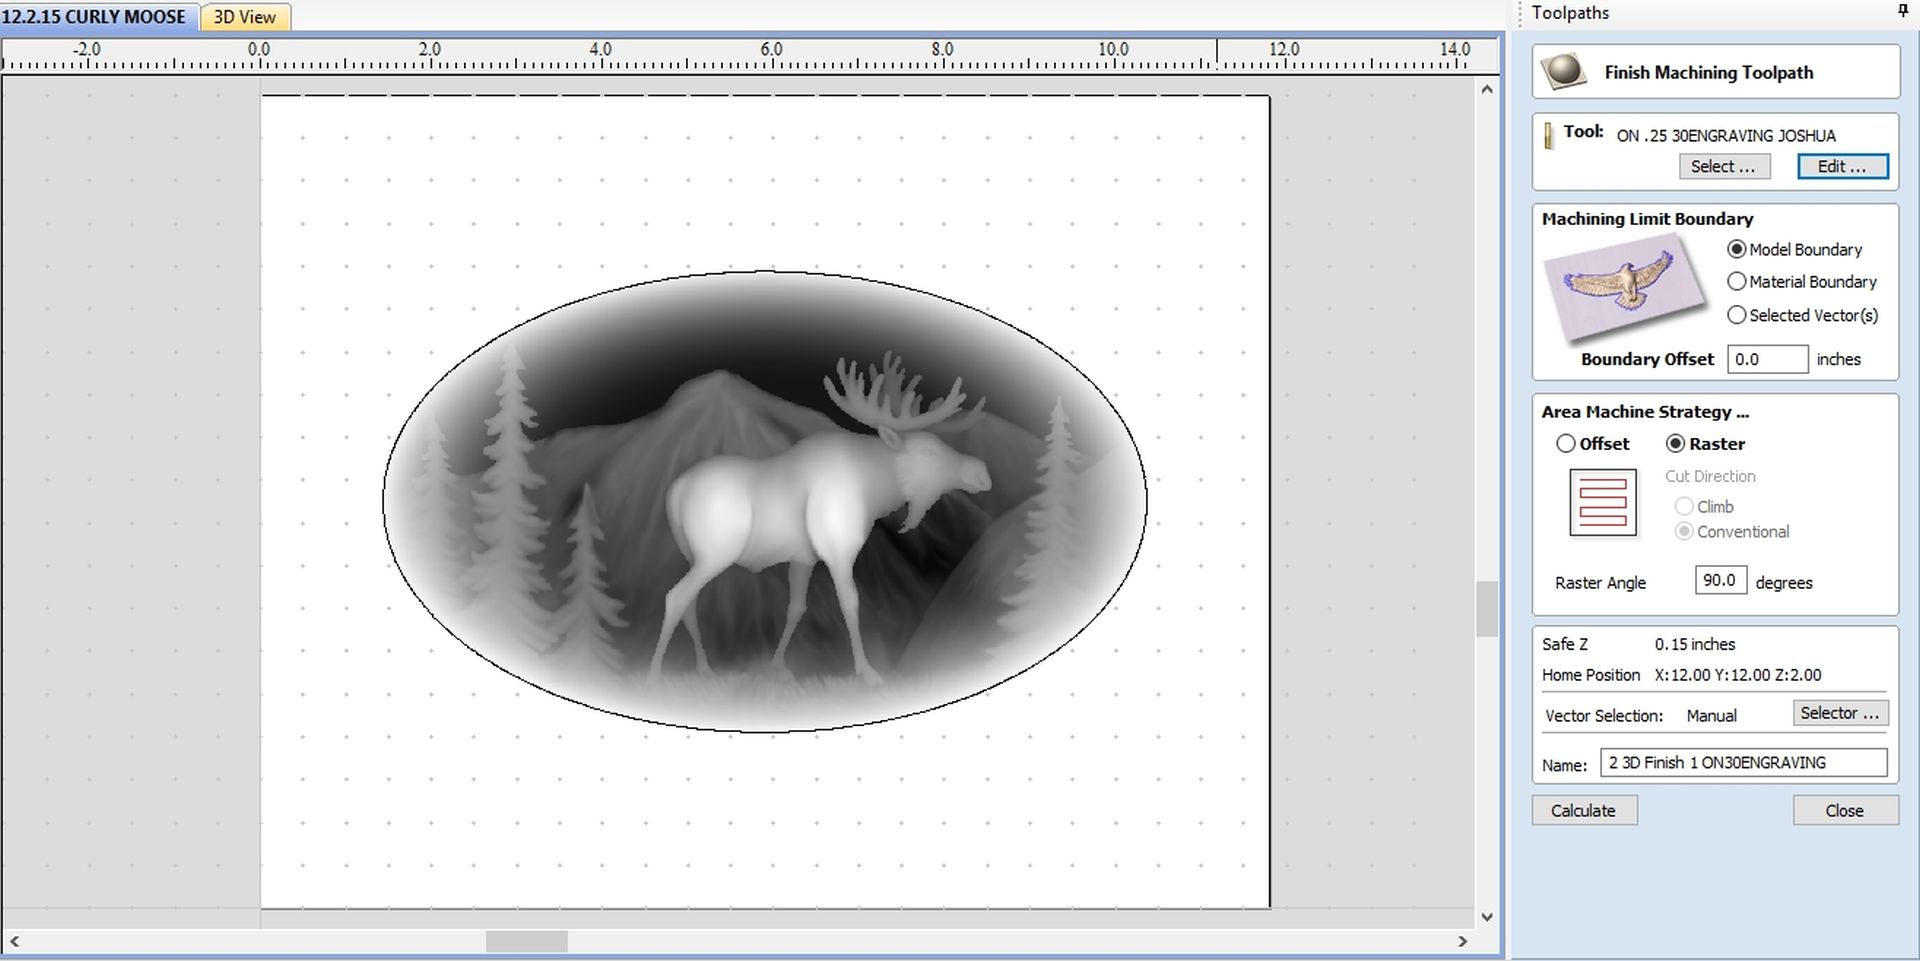Click the Raster Angle input field
Viewport: 1920px width, 961px height.
(1719, 580)
